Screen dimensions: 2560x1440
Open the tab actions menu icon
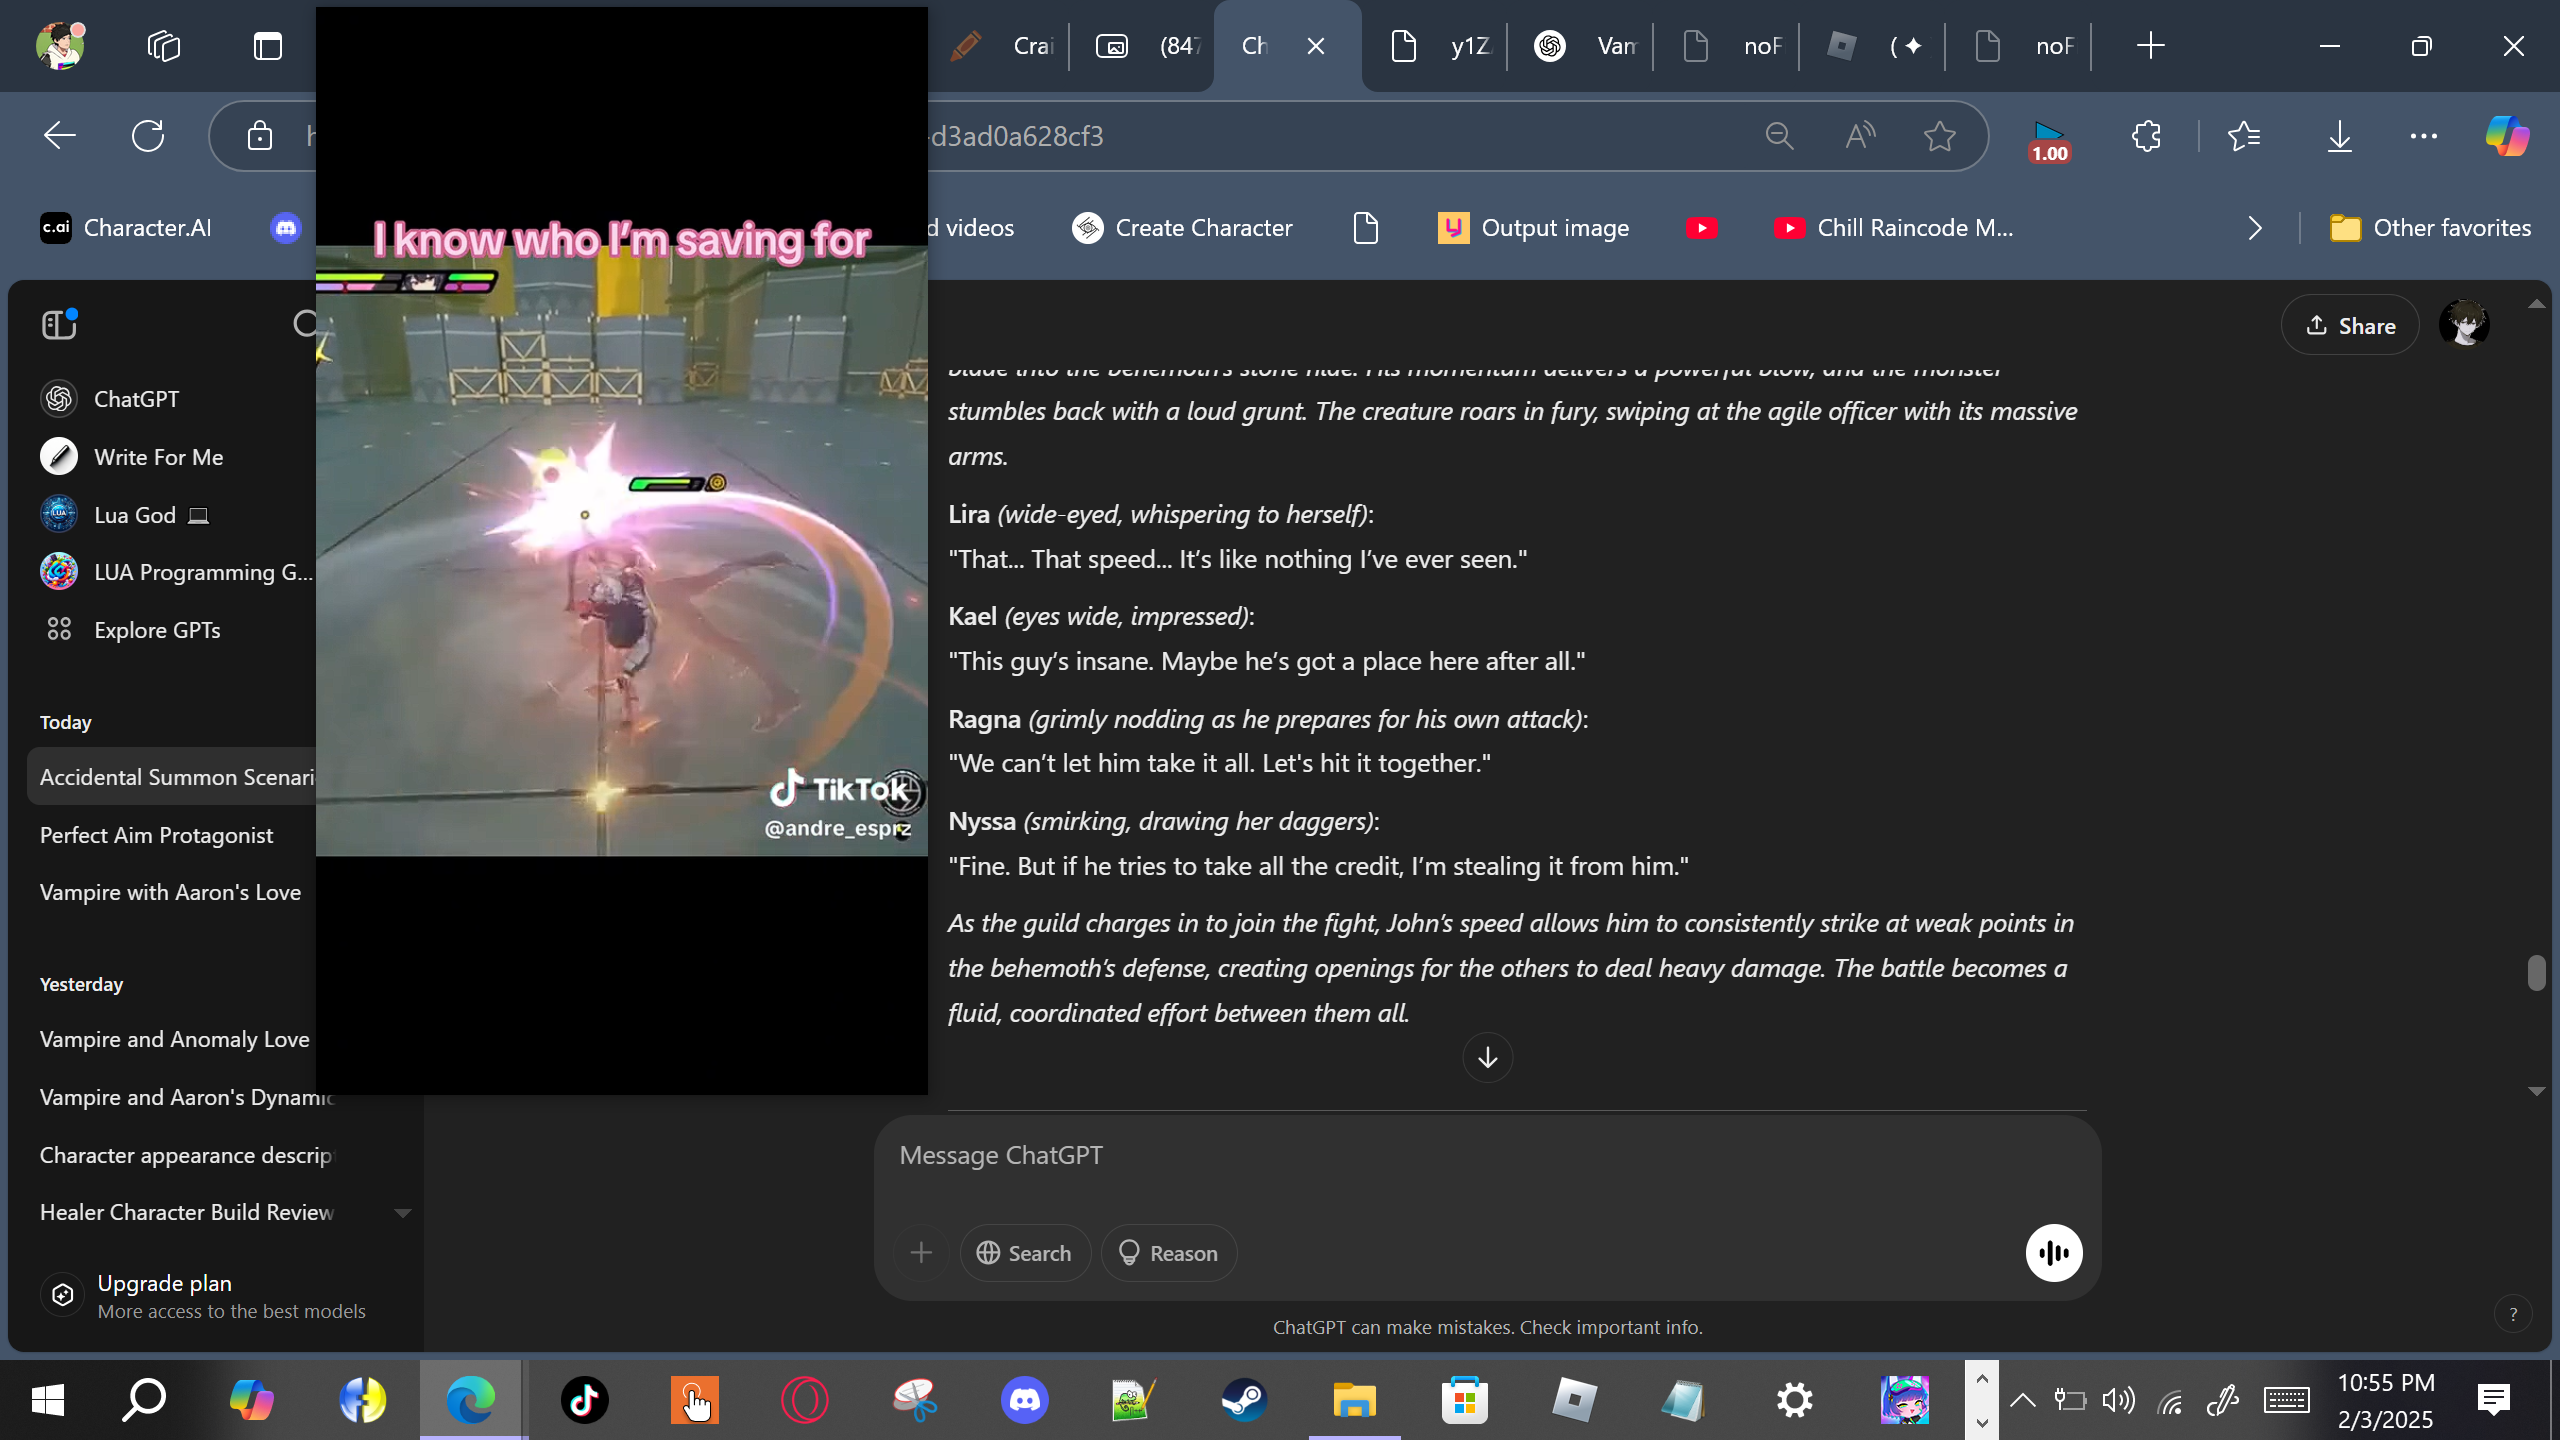pyautogui.click(x=267, y=46)
